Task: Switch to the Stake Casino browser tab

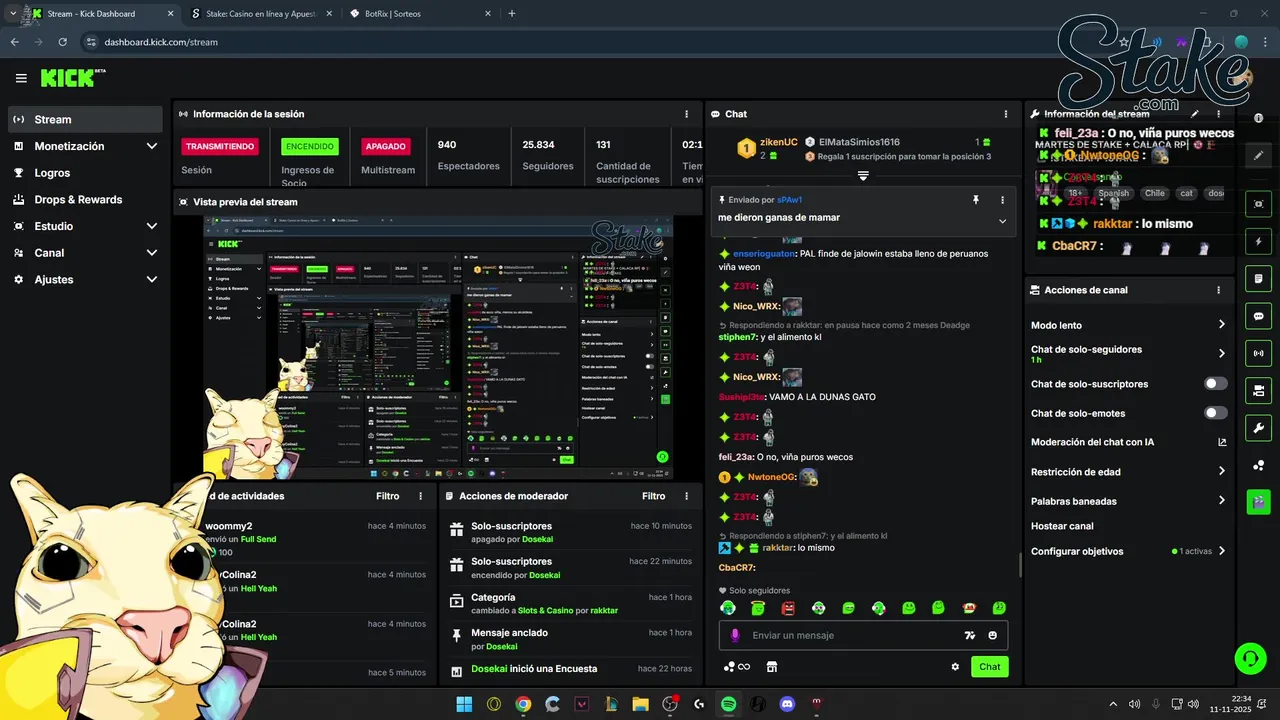Action: tap(261, 14)
